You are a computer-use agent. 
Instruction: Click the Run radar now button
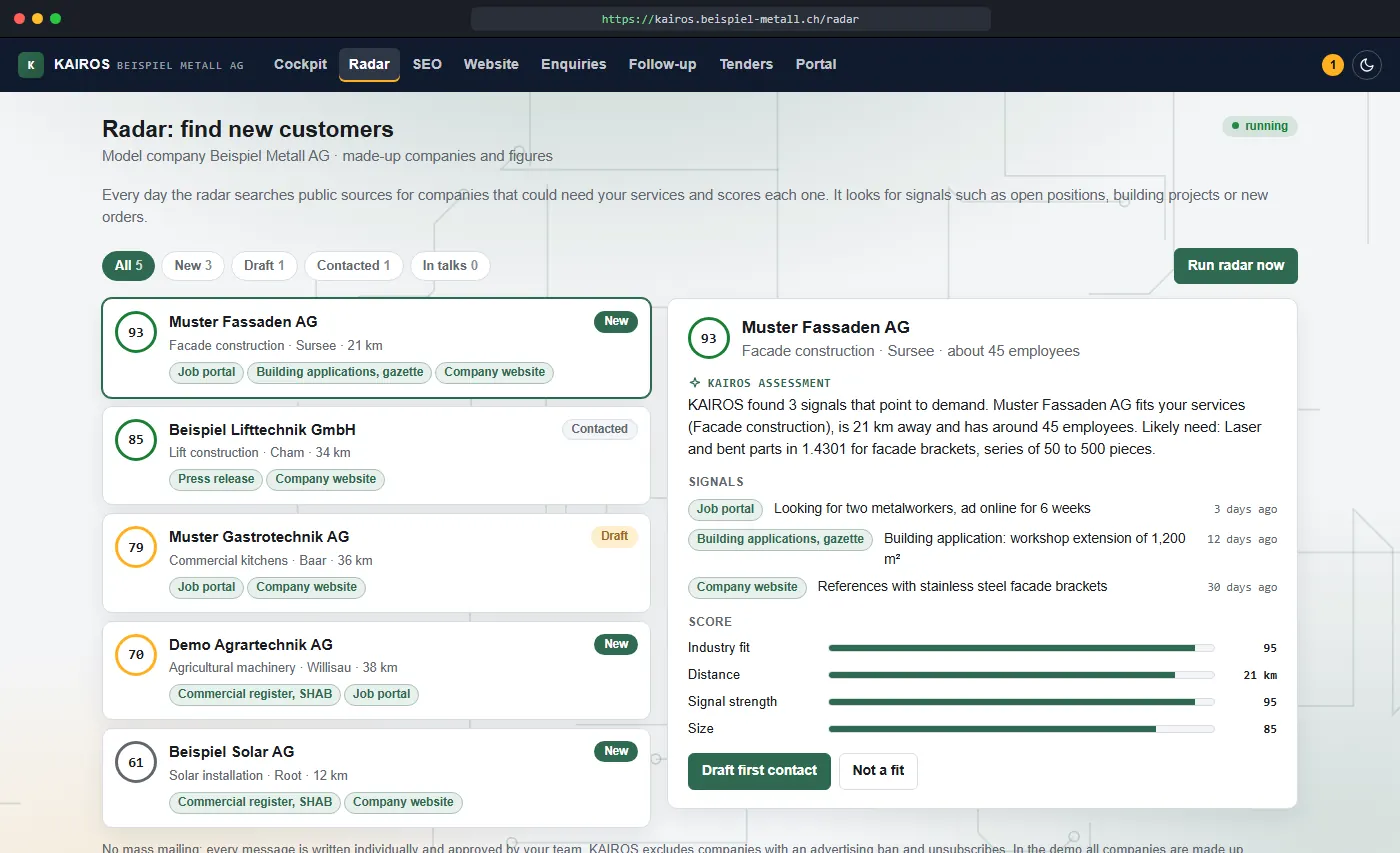point(1235,266)
